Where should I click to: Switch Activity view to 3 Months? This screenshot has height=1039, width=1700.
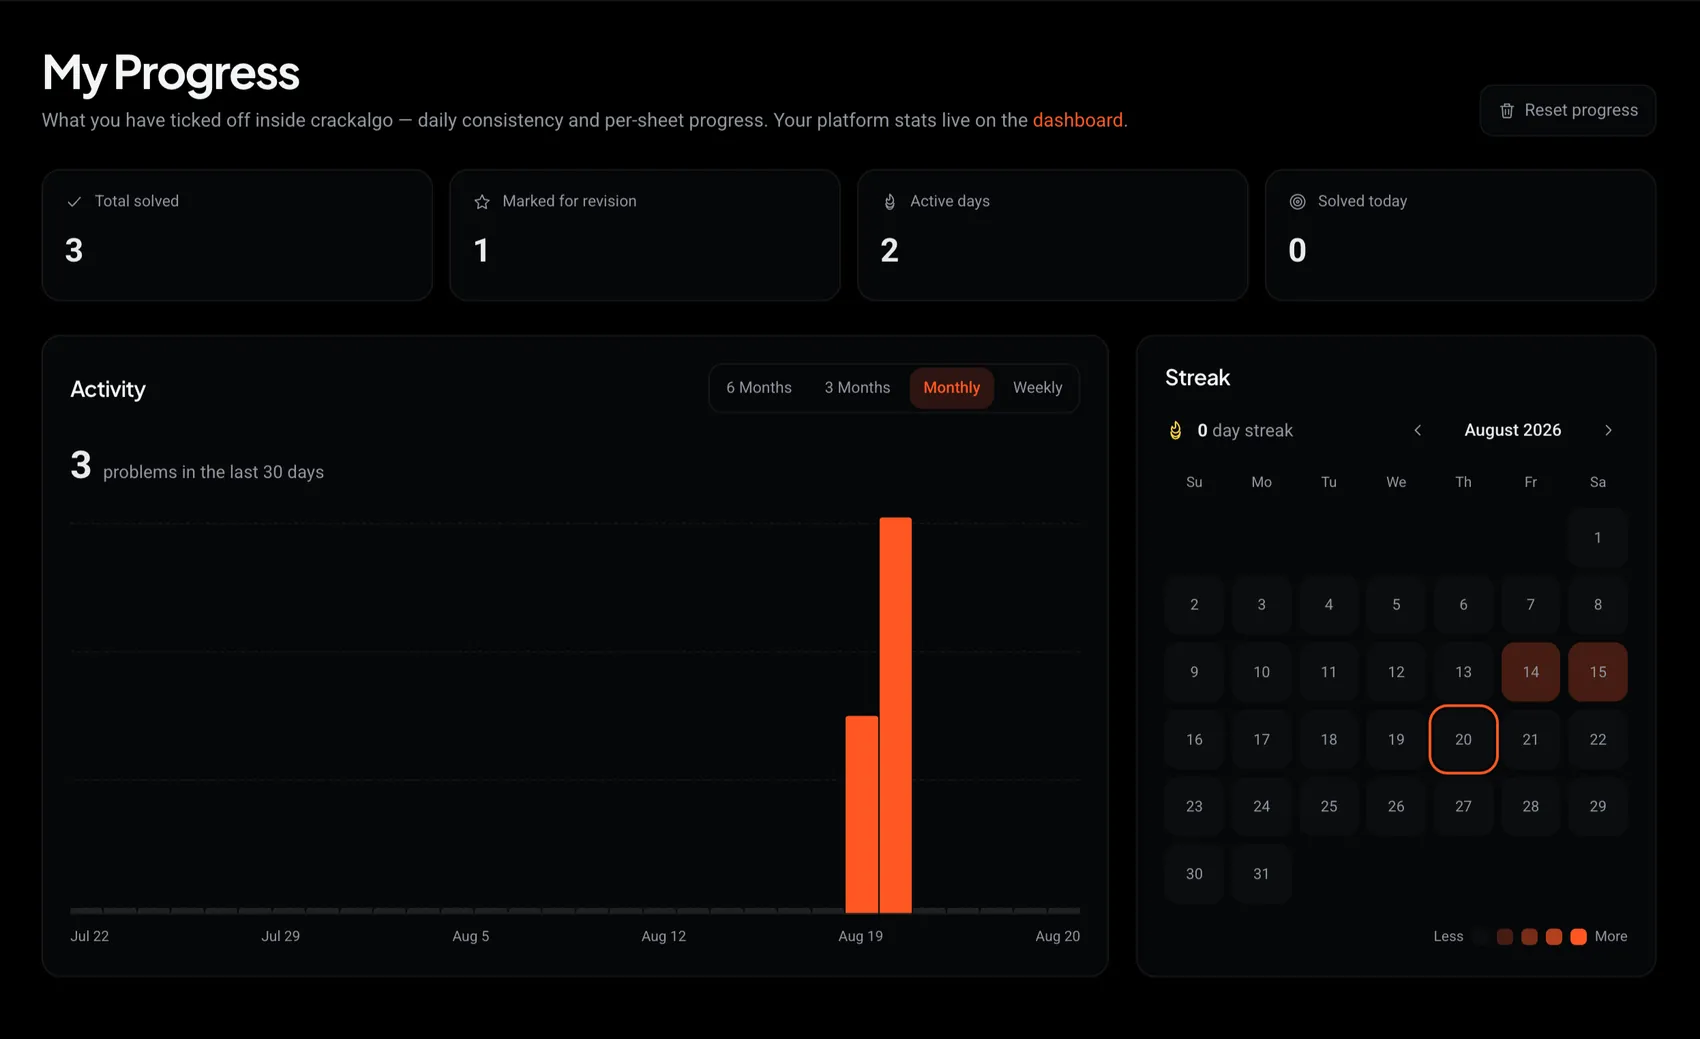click(x=857, y=388)
